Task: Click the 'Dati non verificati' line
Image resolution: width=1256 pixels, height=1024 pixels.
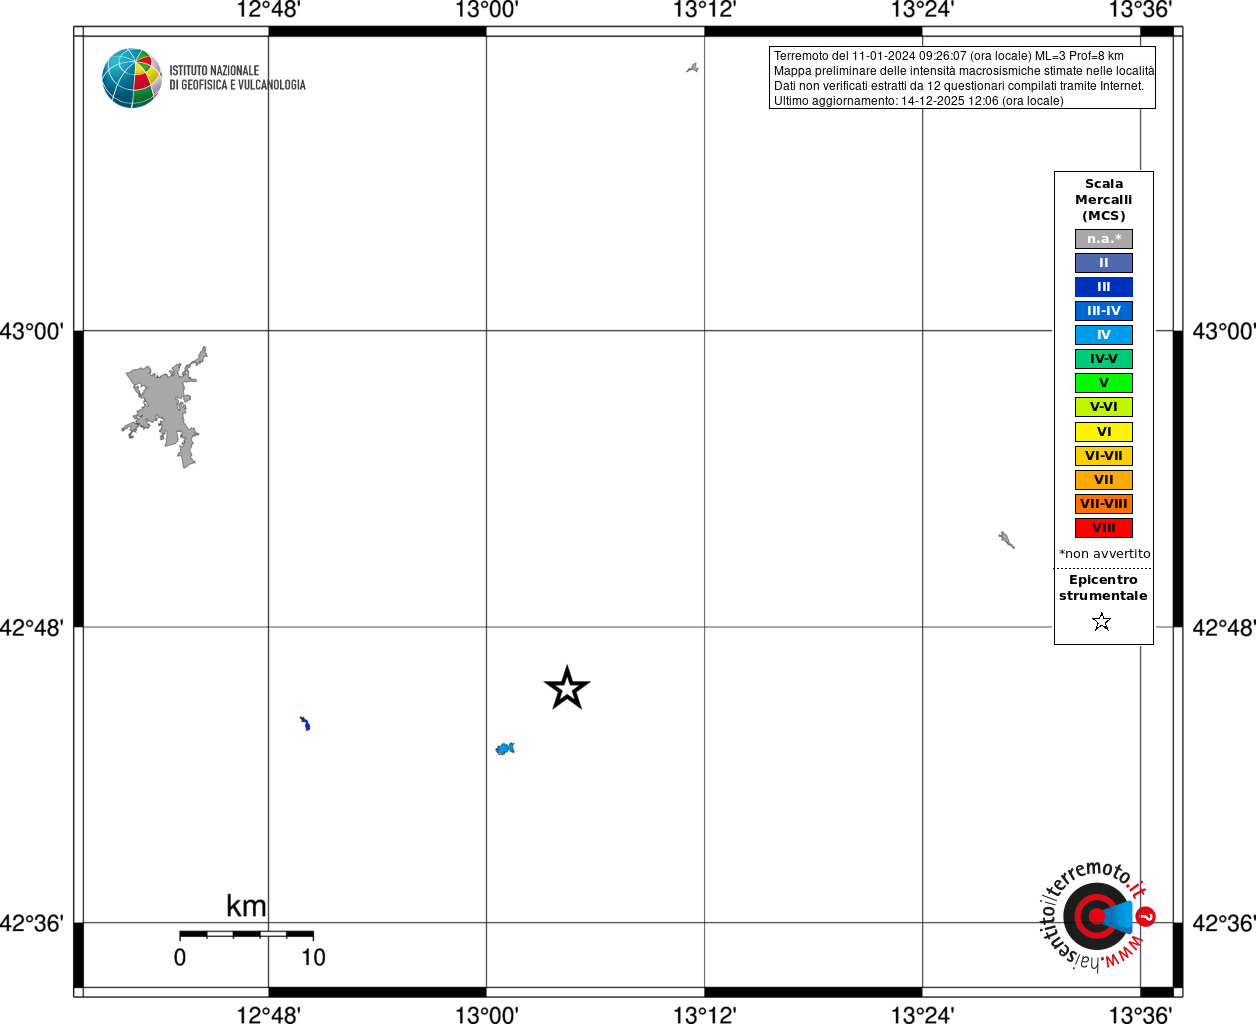Action: 958,86
